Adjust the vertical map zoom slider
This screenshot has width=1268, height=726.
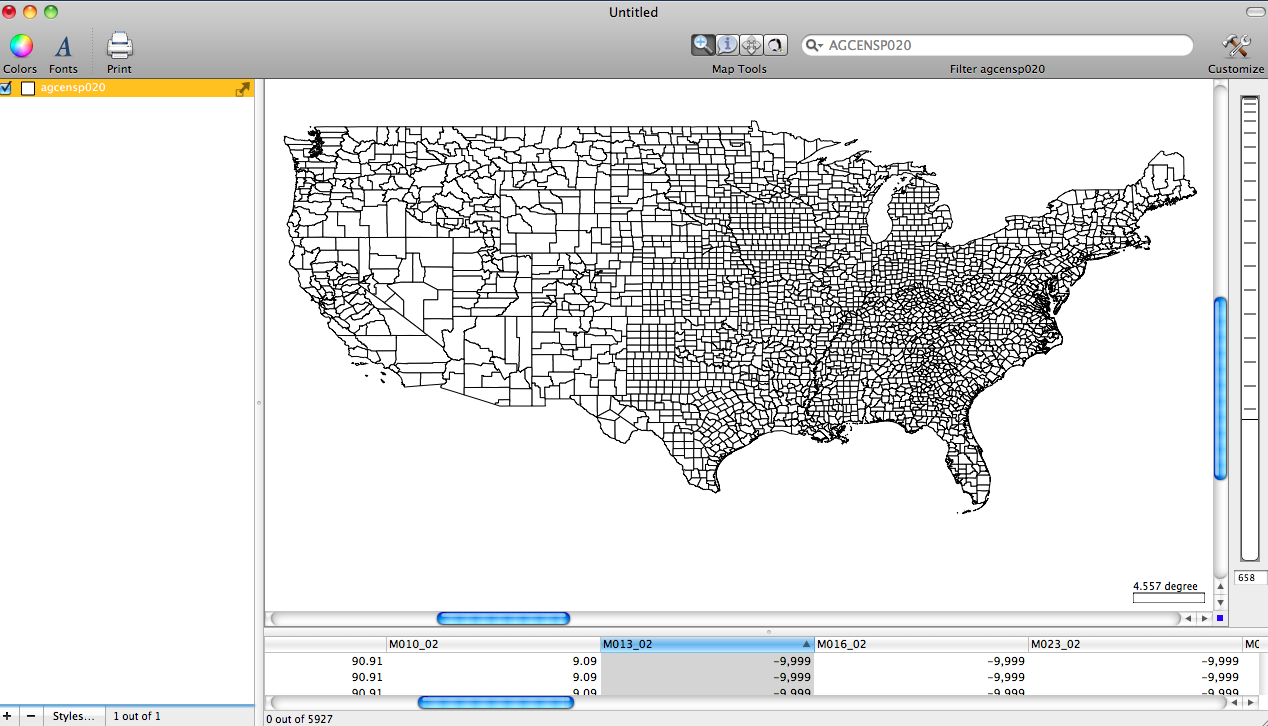[x=1220, y=385]
